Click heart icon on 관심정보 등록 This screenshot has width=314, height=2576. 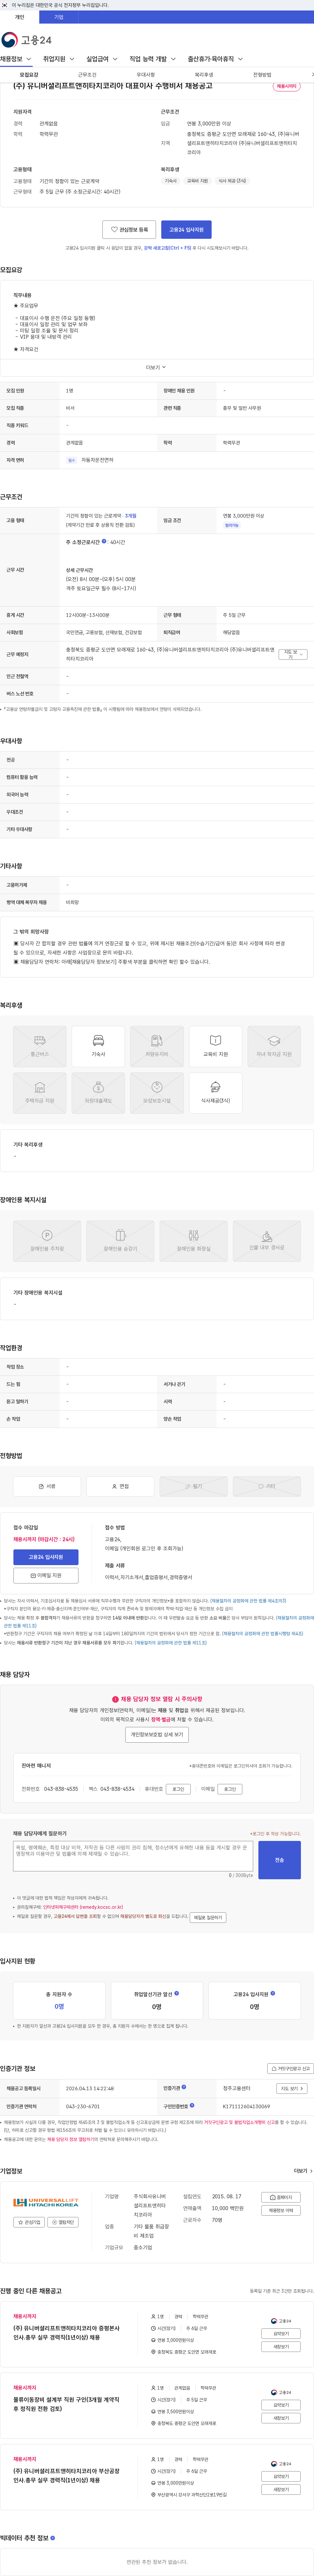[114, 229]
